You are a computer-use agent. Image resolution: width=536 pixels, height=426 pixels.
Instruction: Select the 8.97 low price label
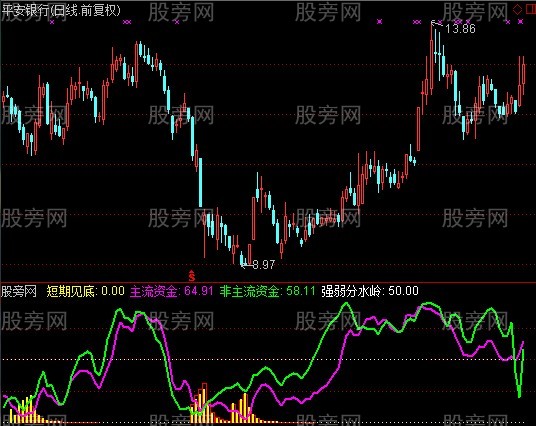[x=264, y=265]
